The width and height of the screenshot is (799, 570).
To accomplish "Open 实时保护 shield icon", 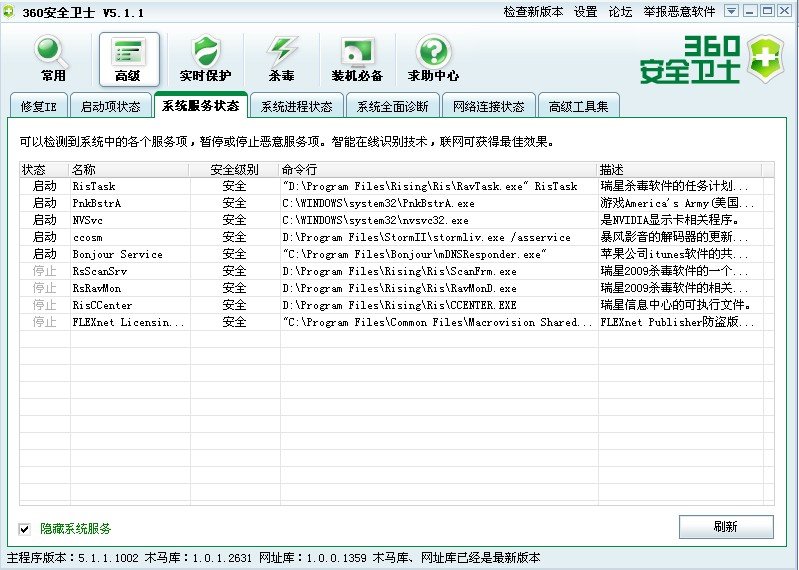I will click(205, 58).
